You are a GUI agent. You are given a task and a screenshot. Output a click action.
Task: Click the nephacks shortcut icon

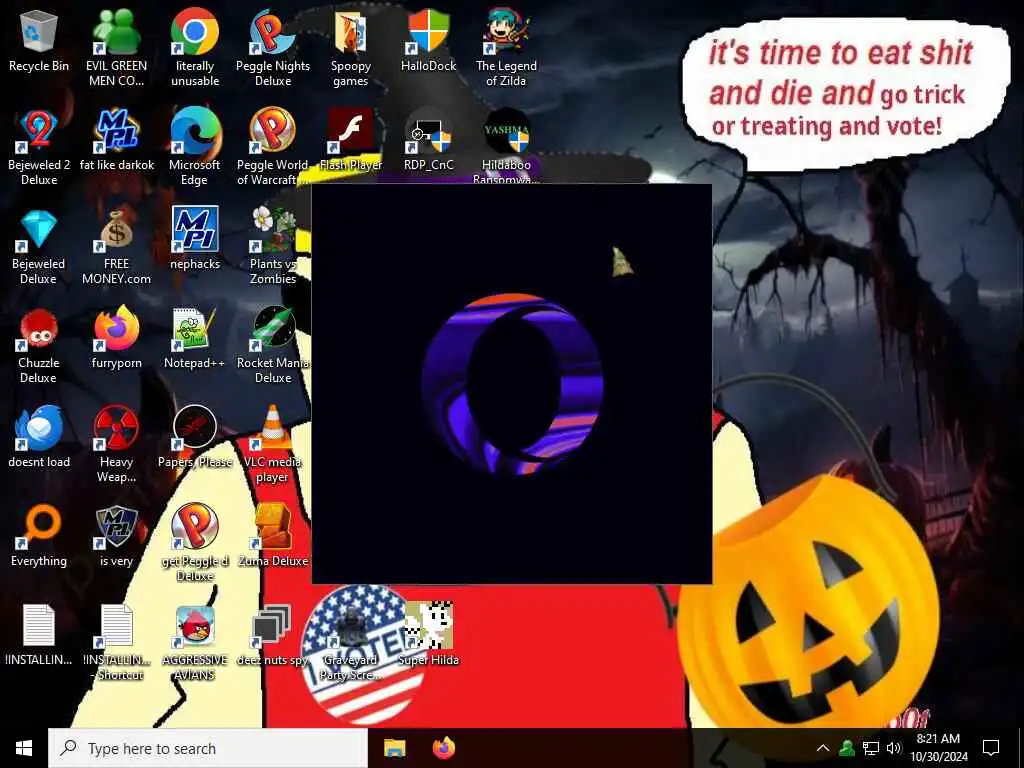(195, 230)
